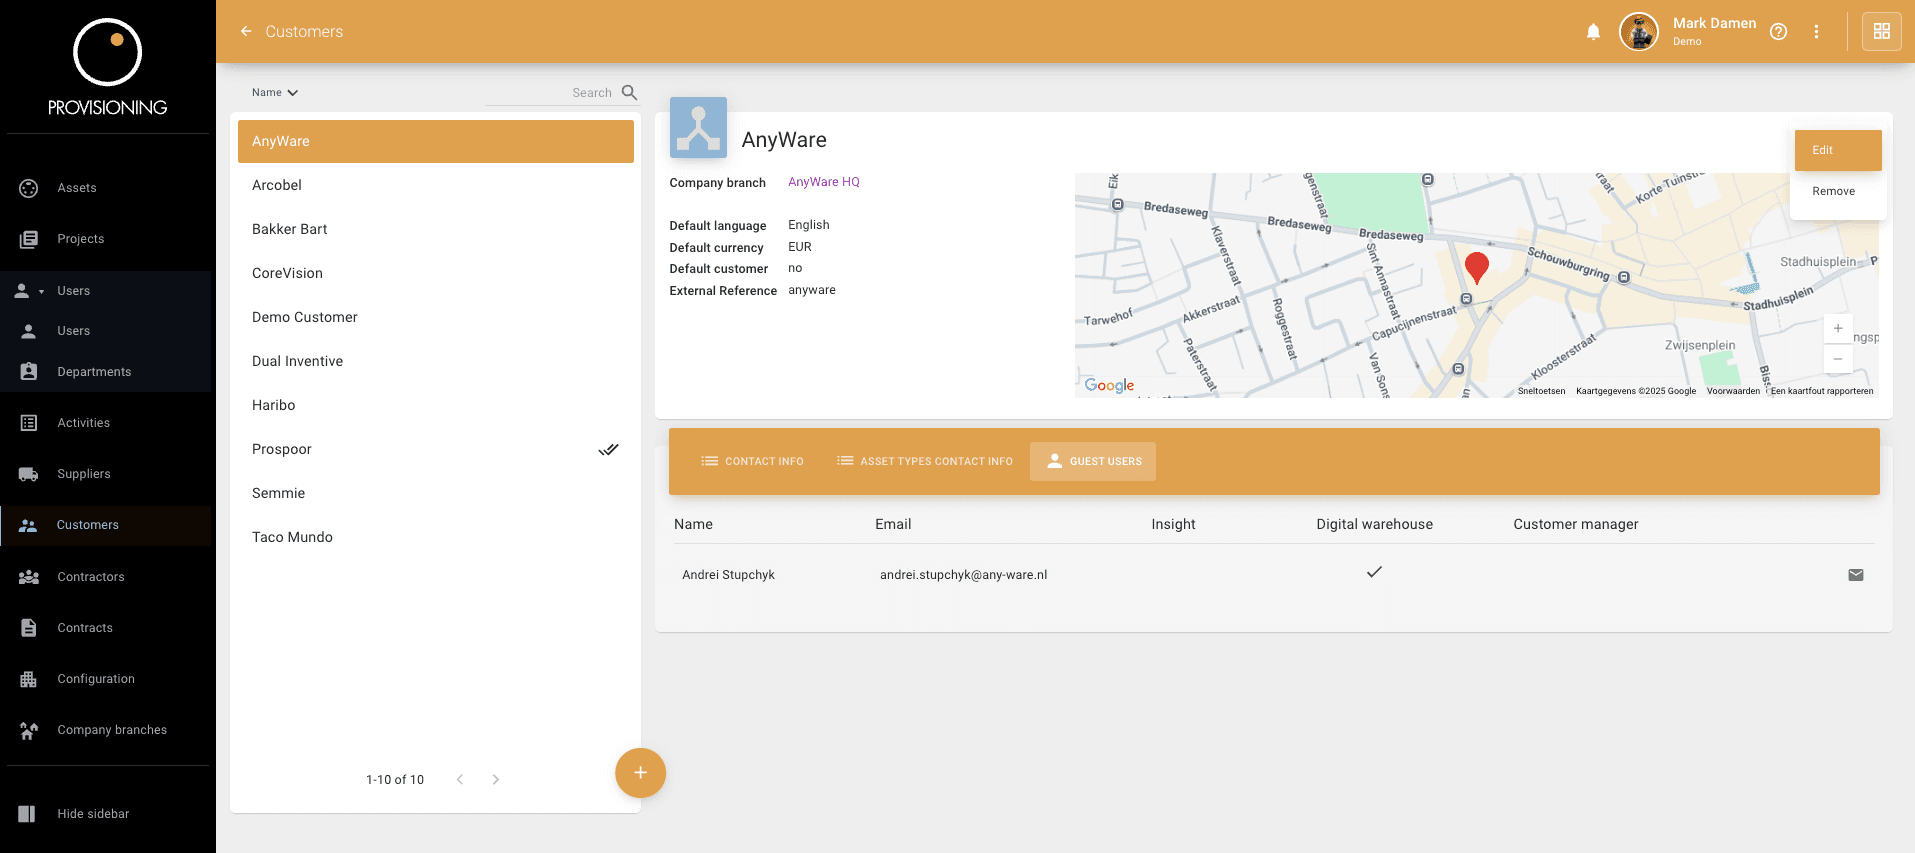Open notifications bell

[x=1593, y=32]
